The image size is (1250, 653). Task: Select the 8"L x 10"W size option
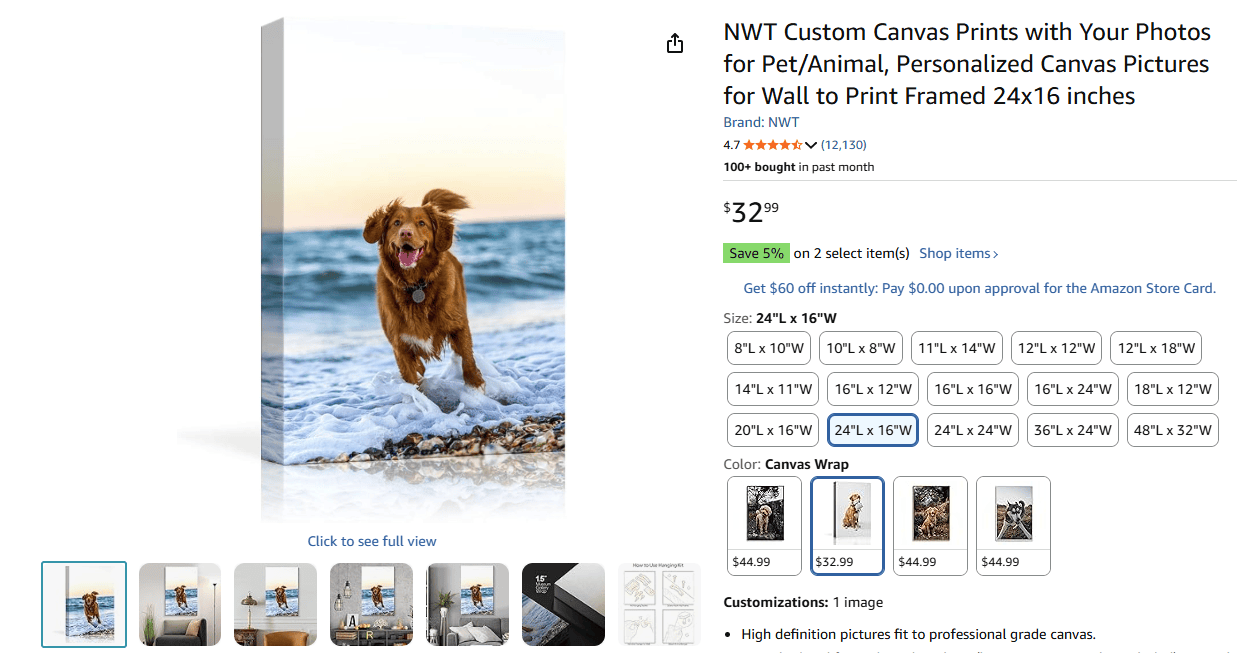tap(769, 348)
